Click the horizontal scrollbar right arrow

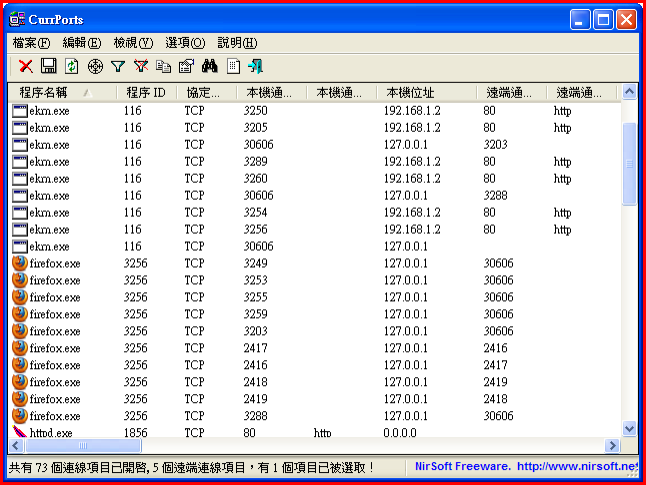click(612, 445)
